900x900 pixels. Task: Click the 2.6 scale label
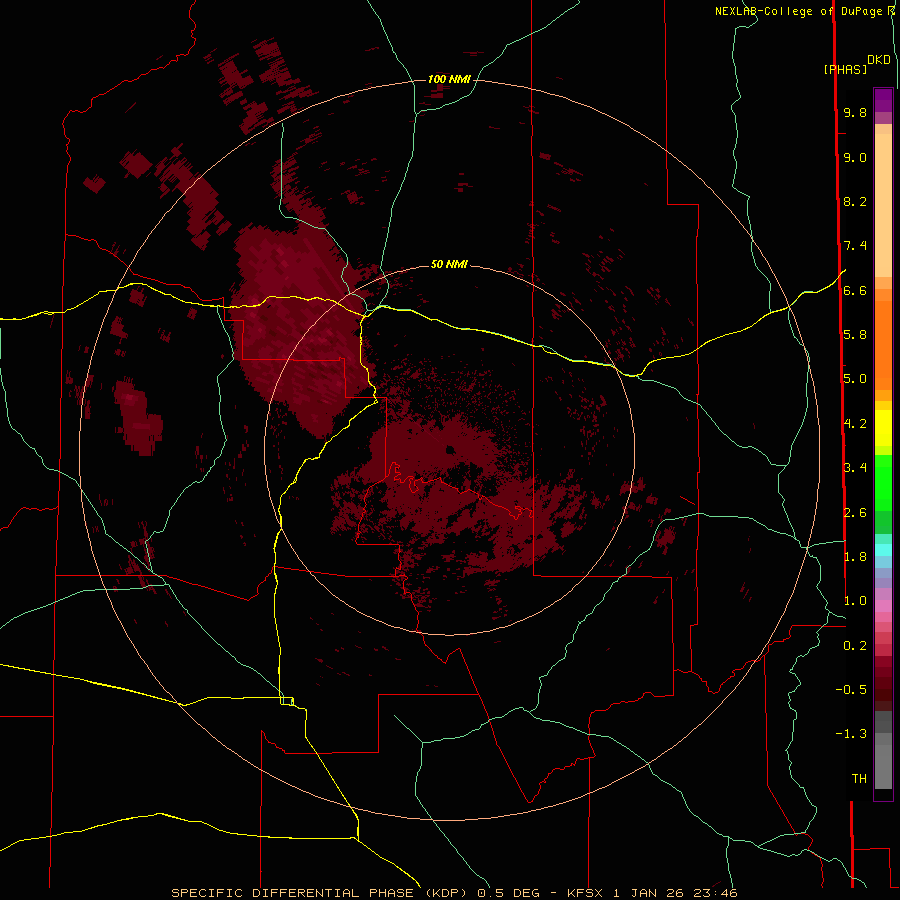855,513
